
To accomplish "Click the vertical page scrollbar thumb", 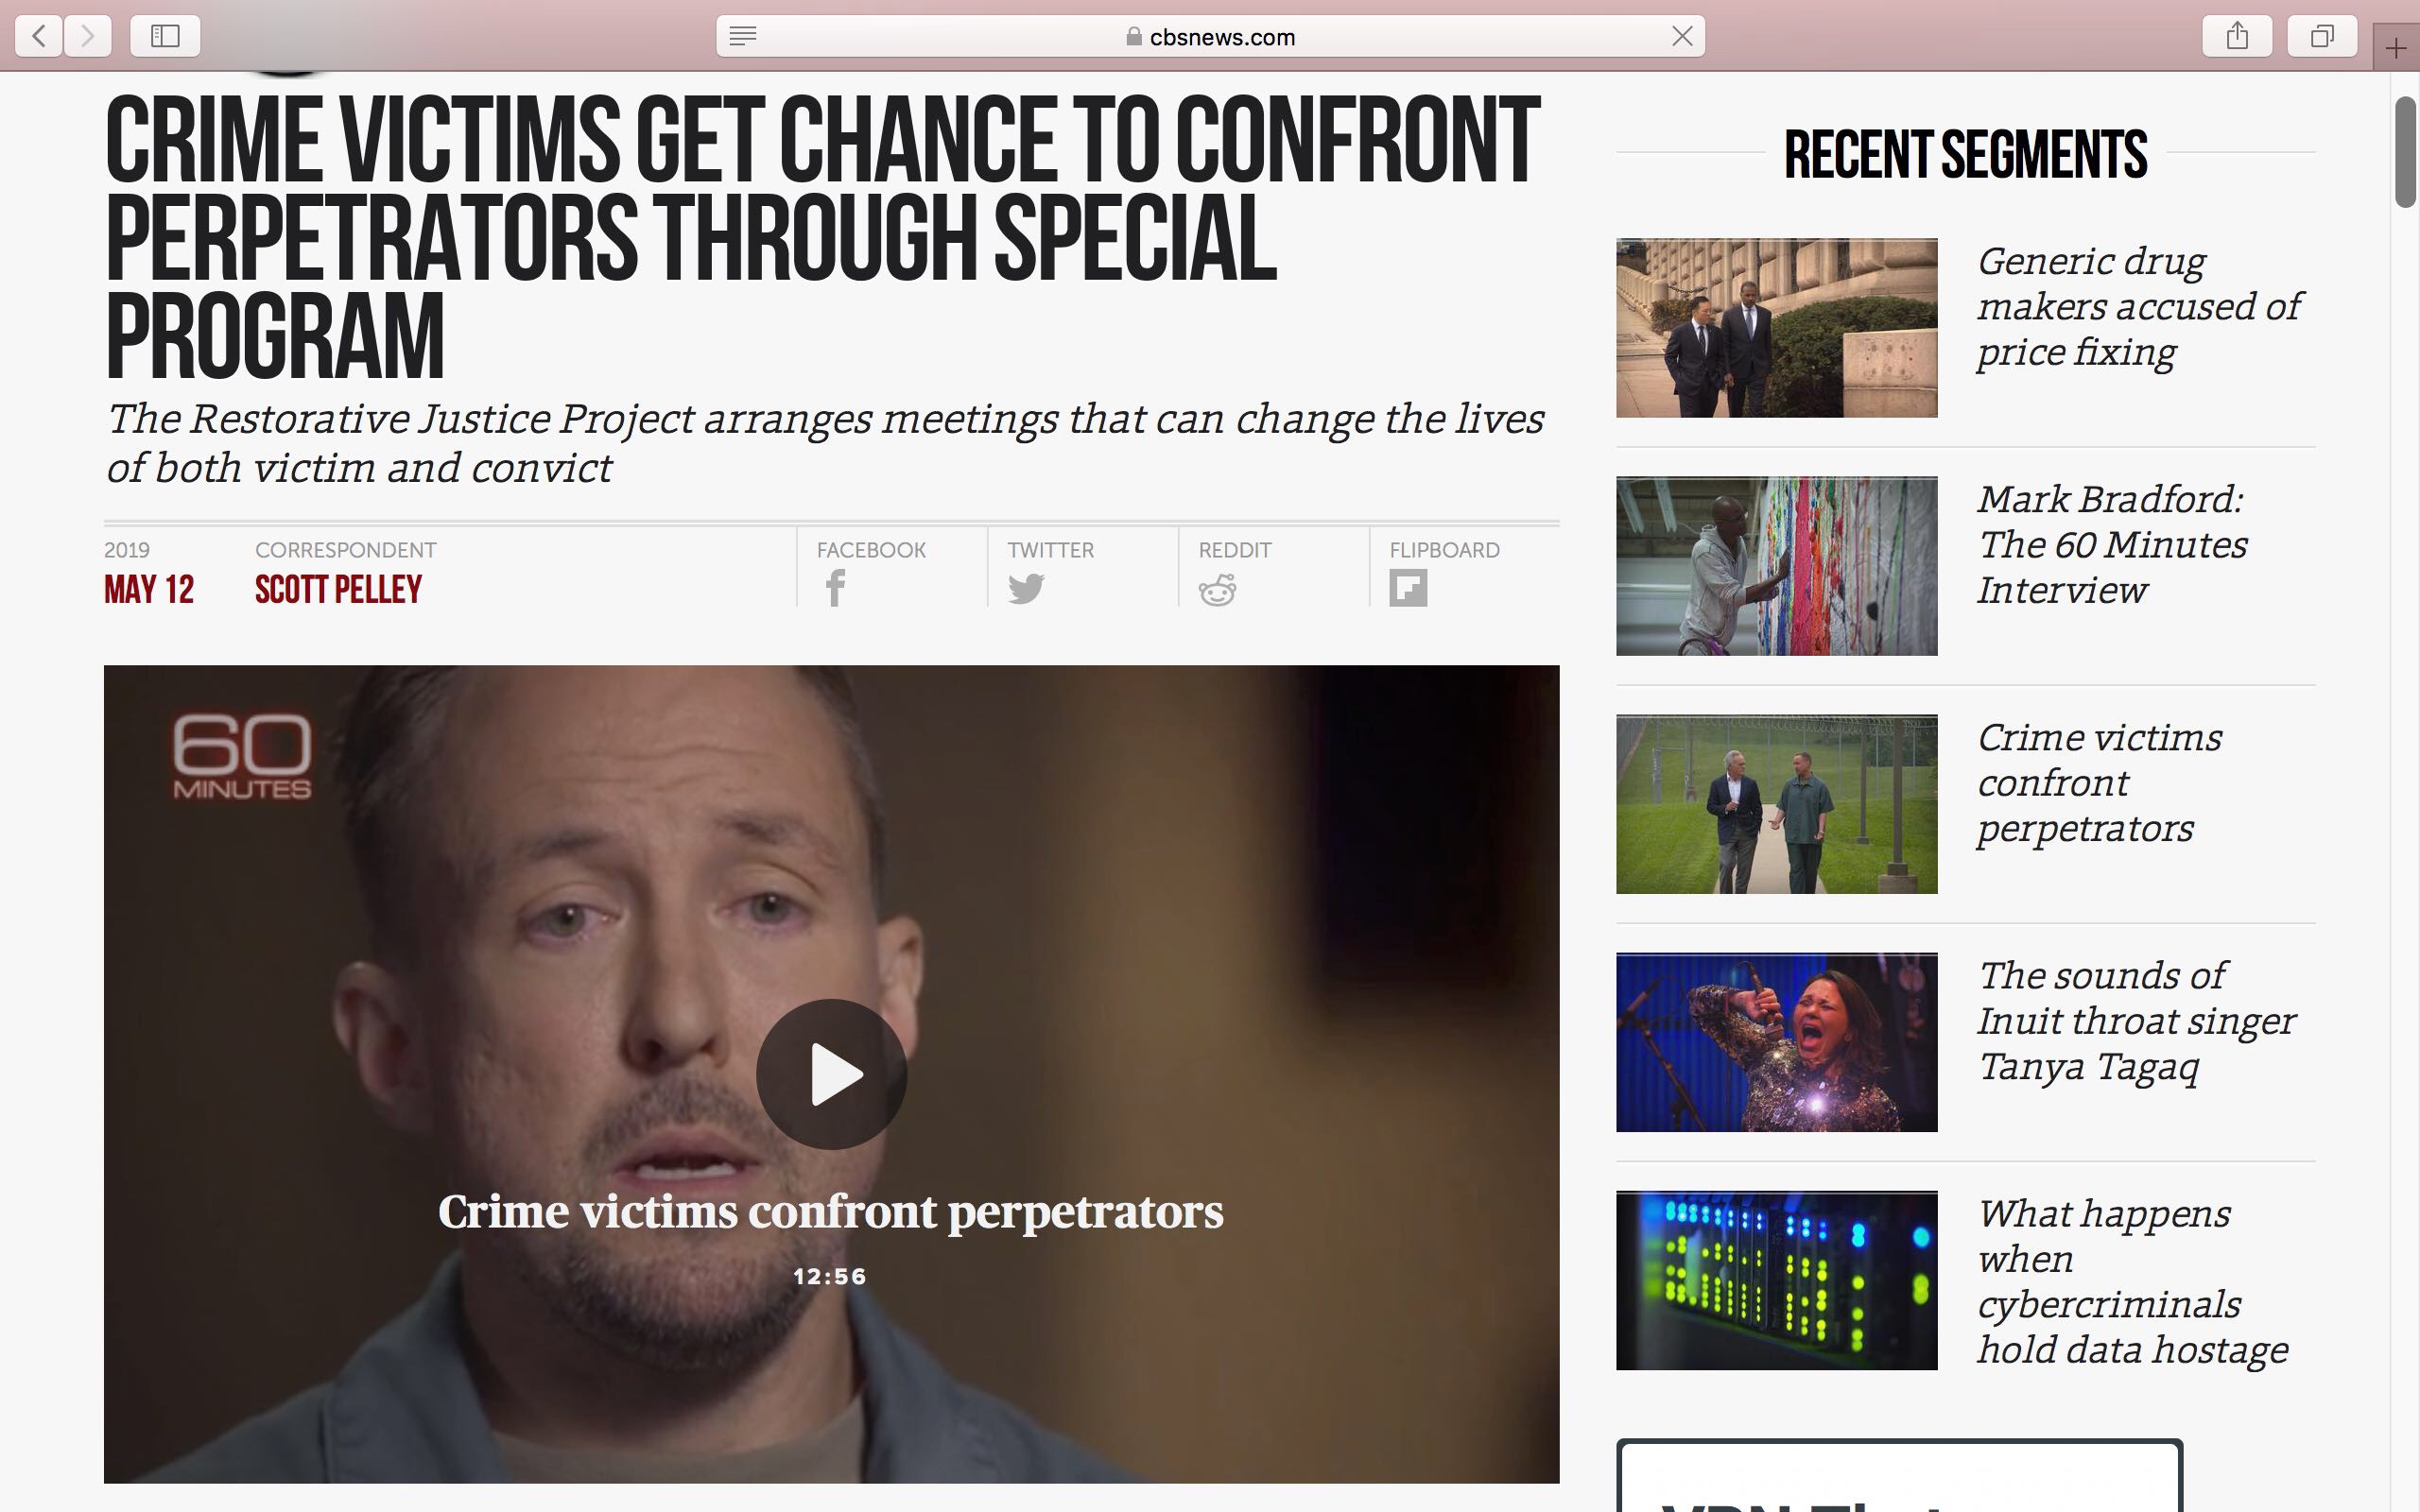I will [2405, 153].
